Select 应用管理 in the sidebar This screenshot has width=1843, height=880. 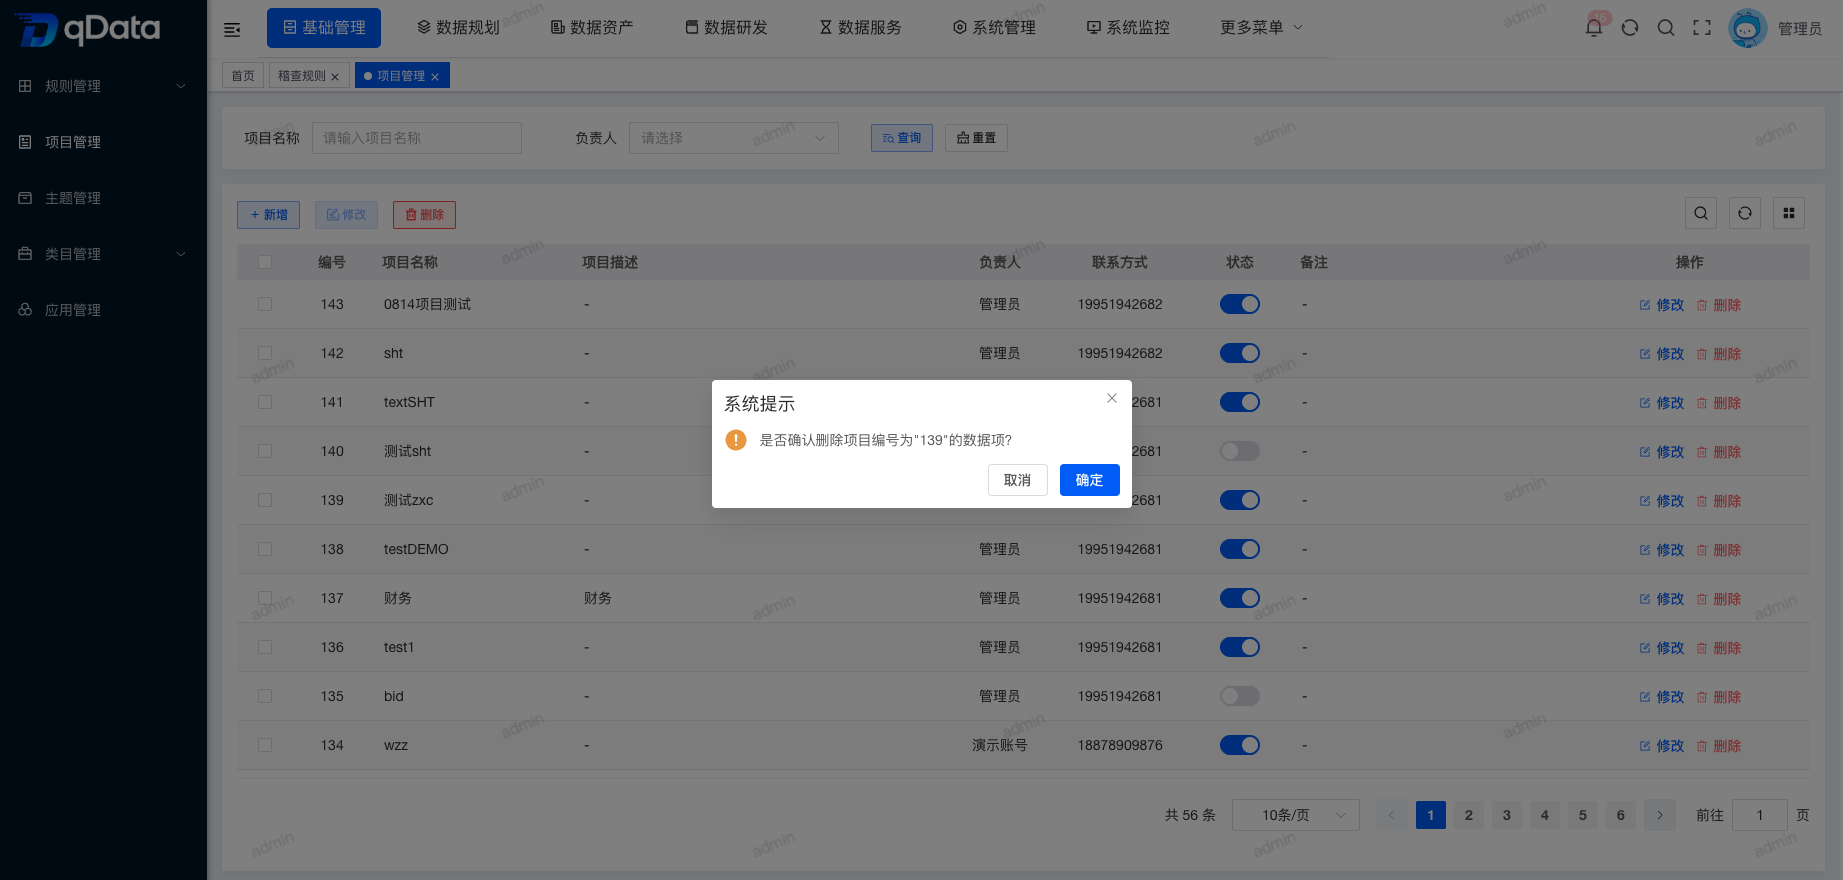[x=103, y=310]
